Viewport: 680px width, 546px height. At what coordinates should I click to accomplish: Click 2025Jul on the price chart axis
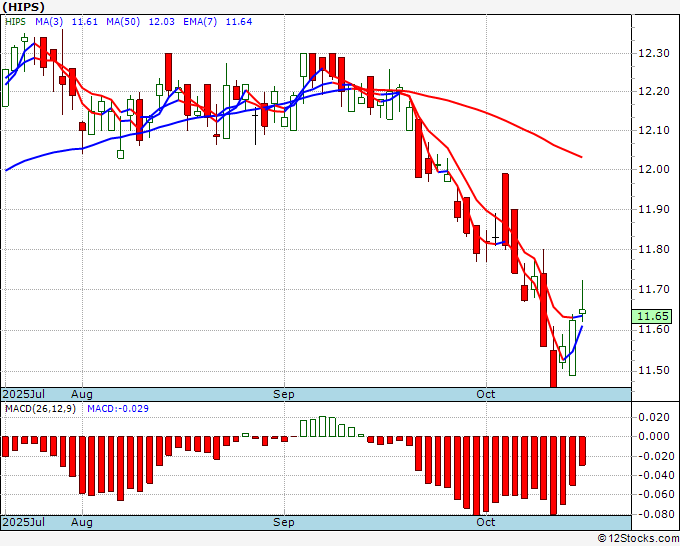(x=24, y=394)
